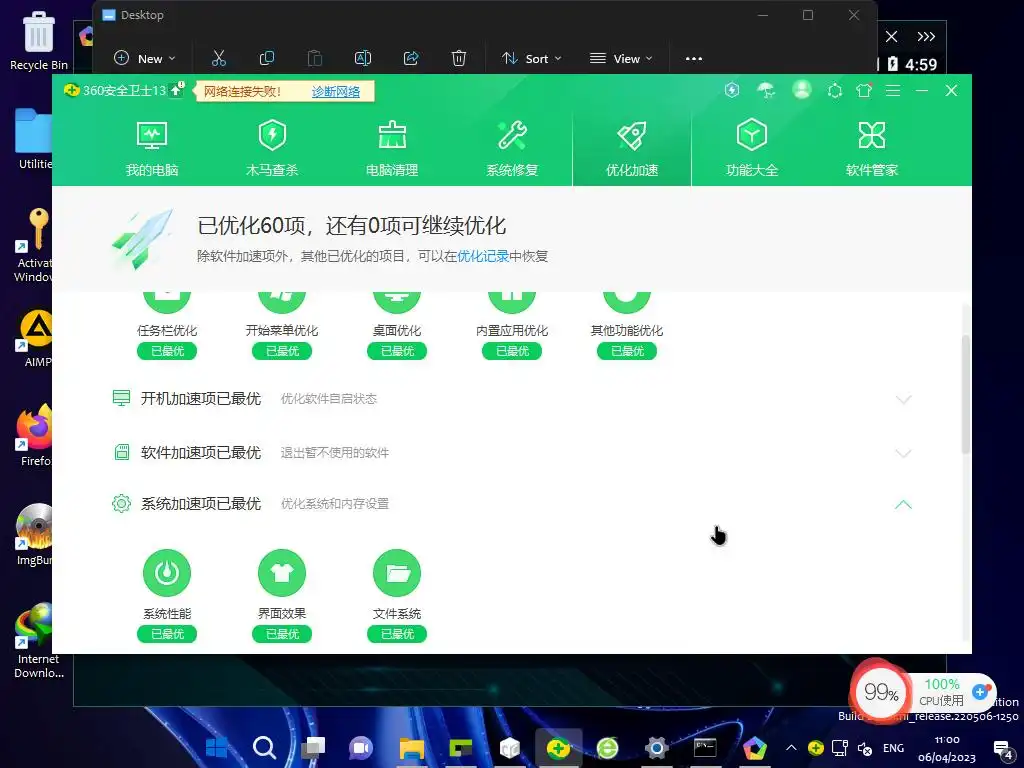
Task: Click 已最优 under 桌面优化
Action: (397, 351)
